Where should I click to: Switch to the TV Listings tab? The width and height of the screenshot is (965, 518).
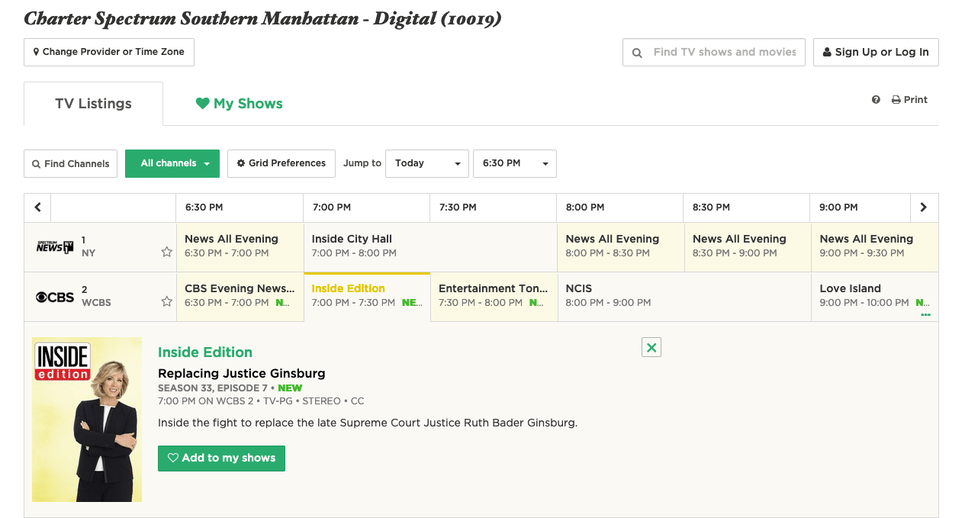[x=94, y=103]
